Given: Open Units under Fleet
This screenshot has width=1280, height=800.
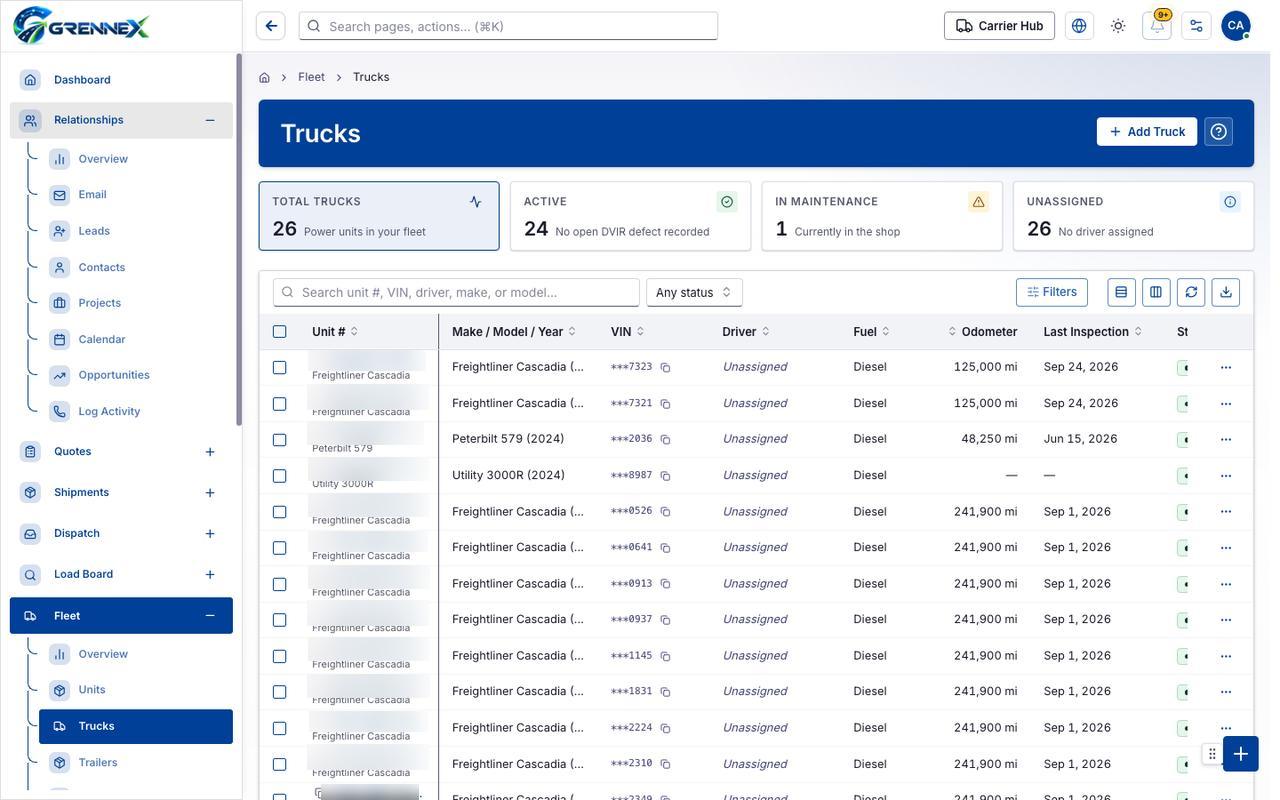Looking at the screenshot, I should tap(136, 690).
